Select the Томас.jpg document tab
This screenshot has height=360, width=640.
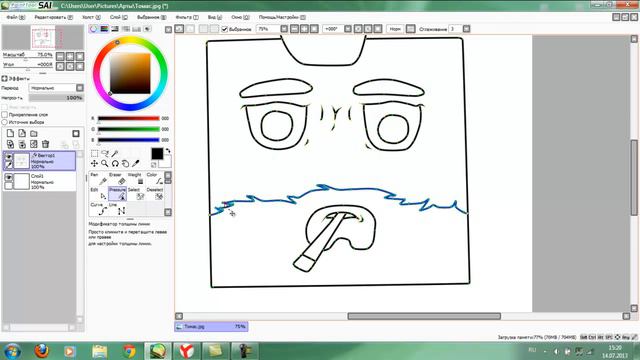(x=211, y=327)
